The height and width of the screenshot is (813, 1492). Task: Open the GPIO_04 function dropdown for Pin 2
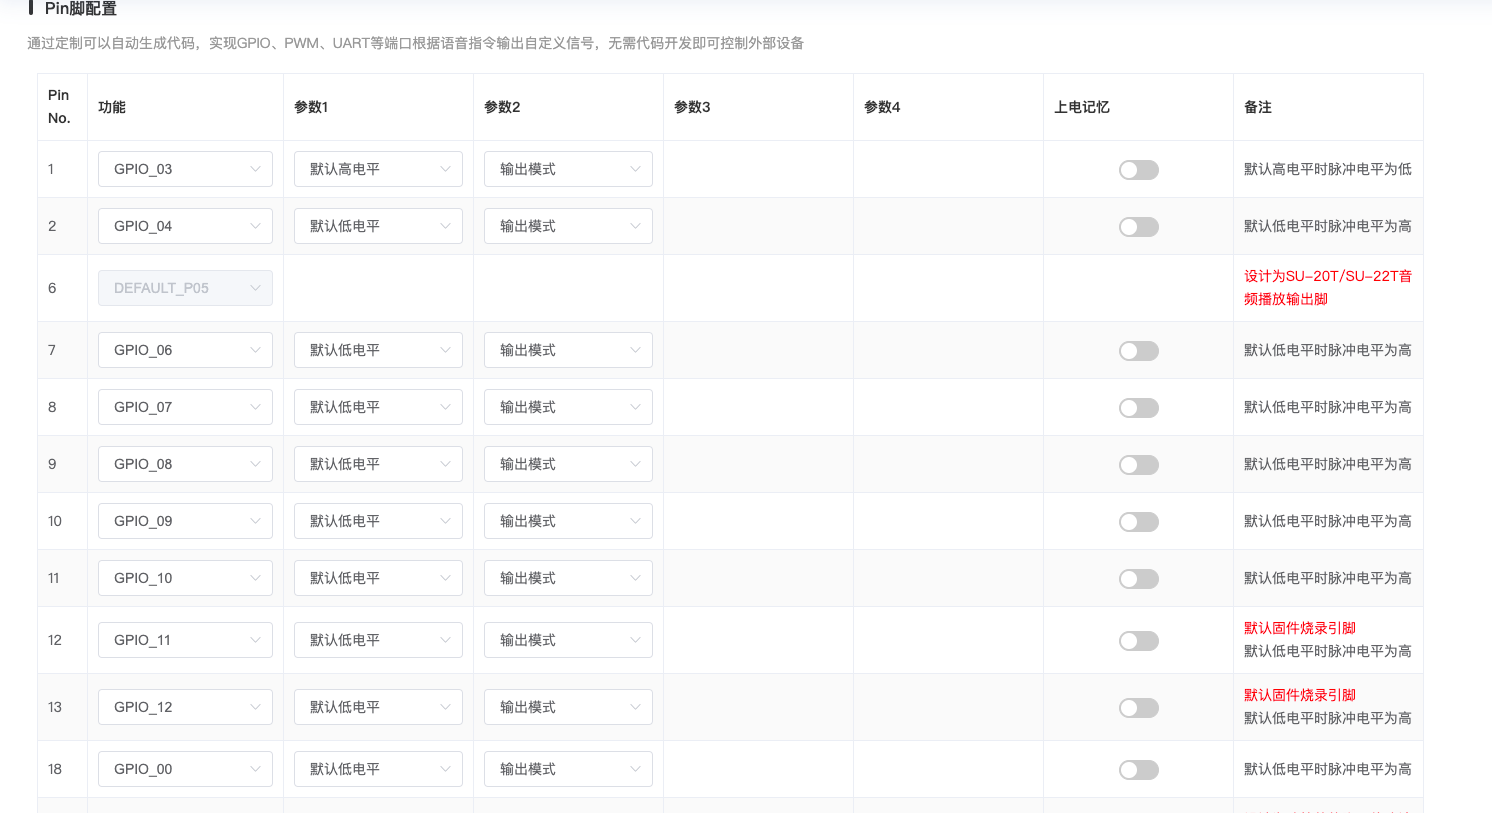[185, 226]
